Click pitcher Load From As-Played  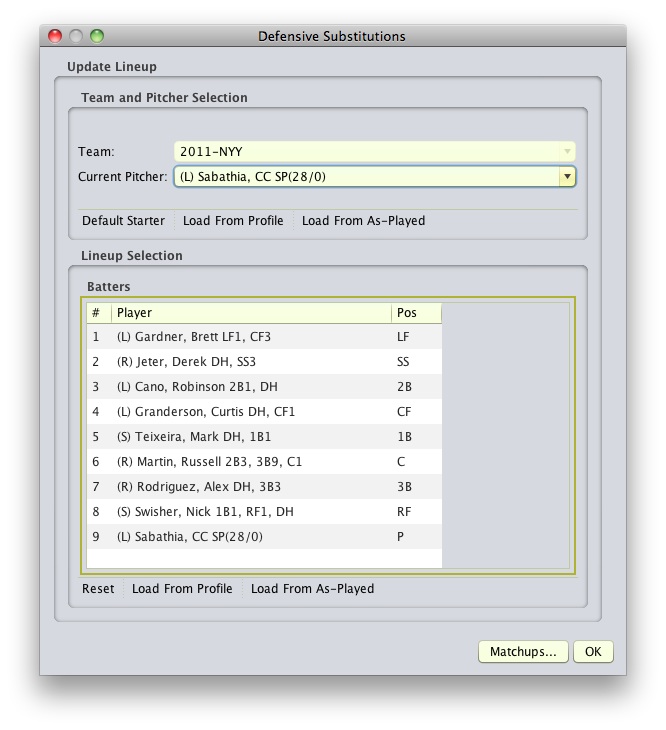click(x=363, y=221)
